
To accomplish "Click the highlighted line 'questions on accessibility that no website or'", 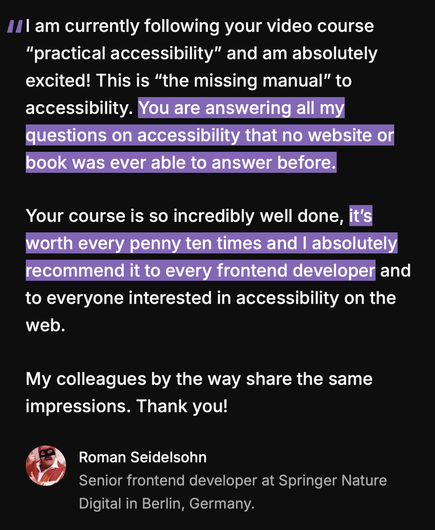I will click(x=210, y=135).
